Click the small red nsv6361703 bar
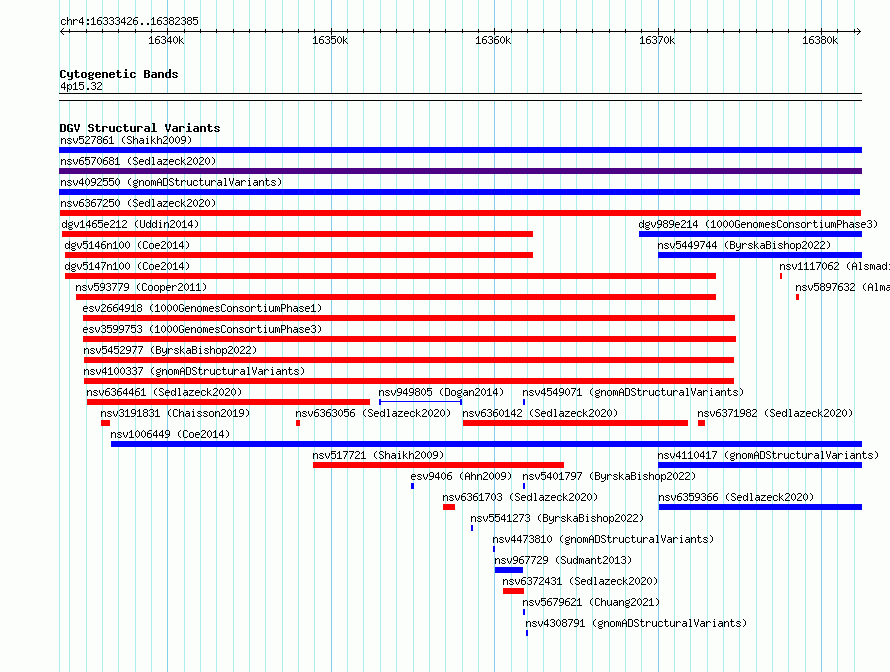The image size is (890, 672). [449, 507]
